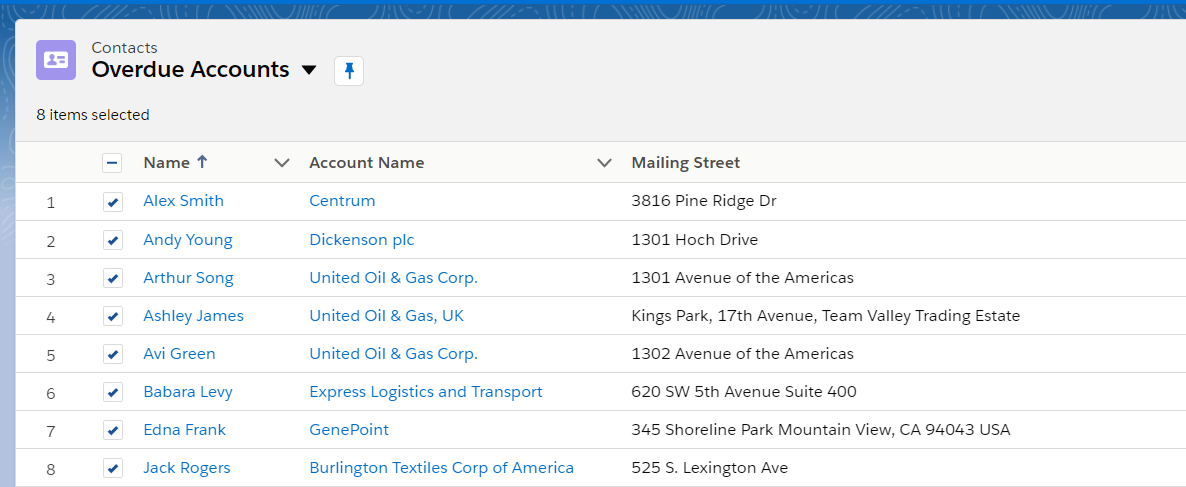Open the Avi Green contact
1186x487 pixels.
pos(179,353)
